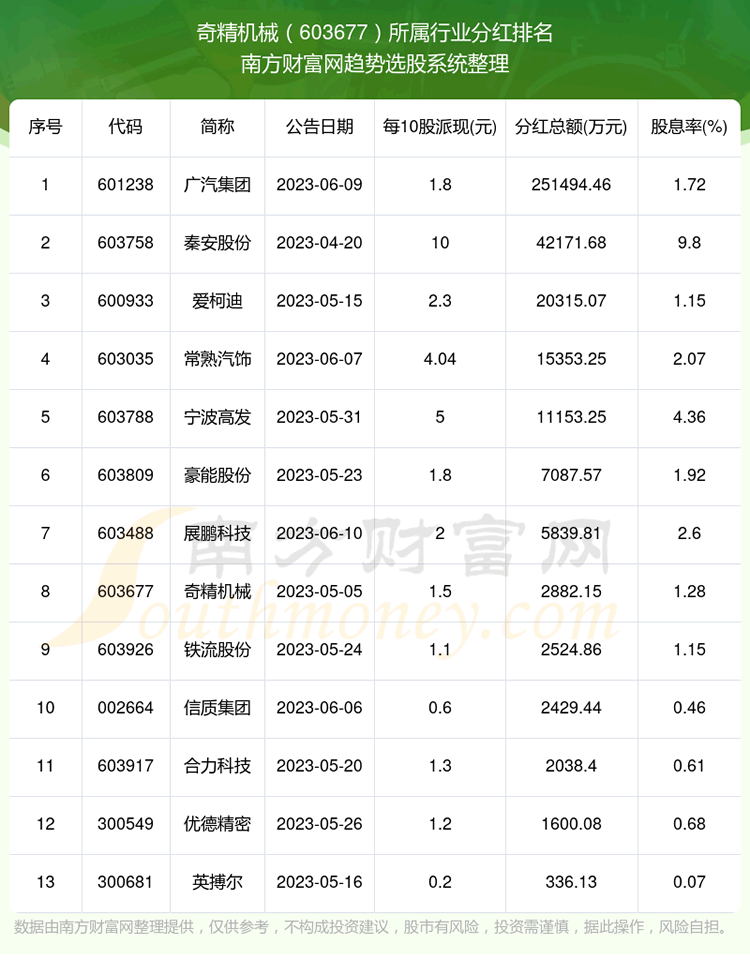Click the 分红总额(万元) column header
This screenshot has width=750, height=975.
pyautogui.click(x=571, y=127)
